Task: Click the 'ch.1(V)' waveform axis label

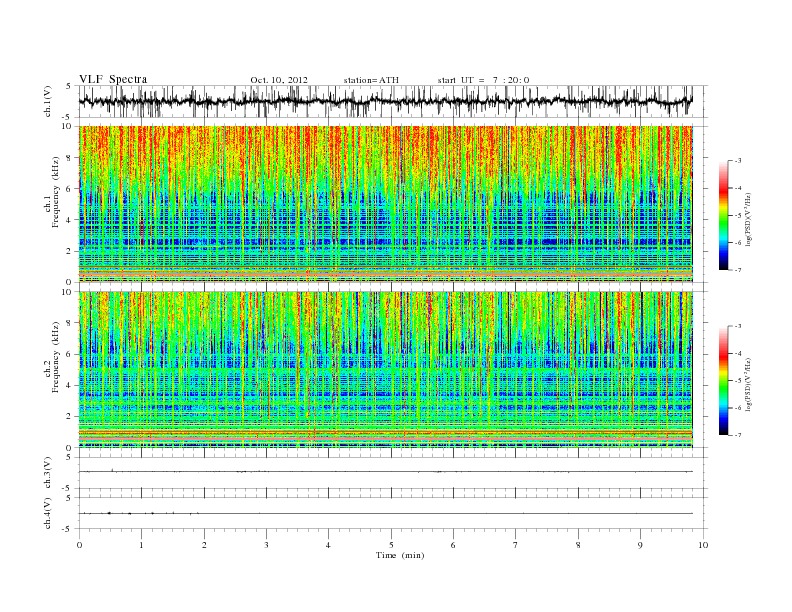Action: pyautogui.click(x=48, y=101)
